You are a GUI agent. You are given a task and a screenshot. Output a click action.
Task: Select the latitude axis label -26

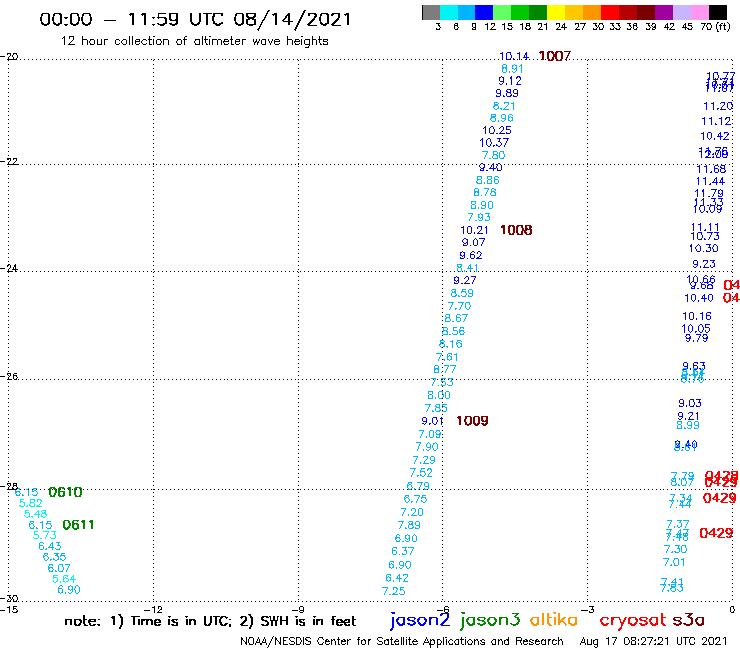(x=8, y=377)
